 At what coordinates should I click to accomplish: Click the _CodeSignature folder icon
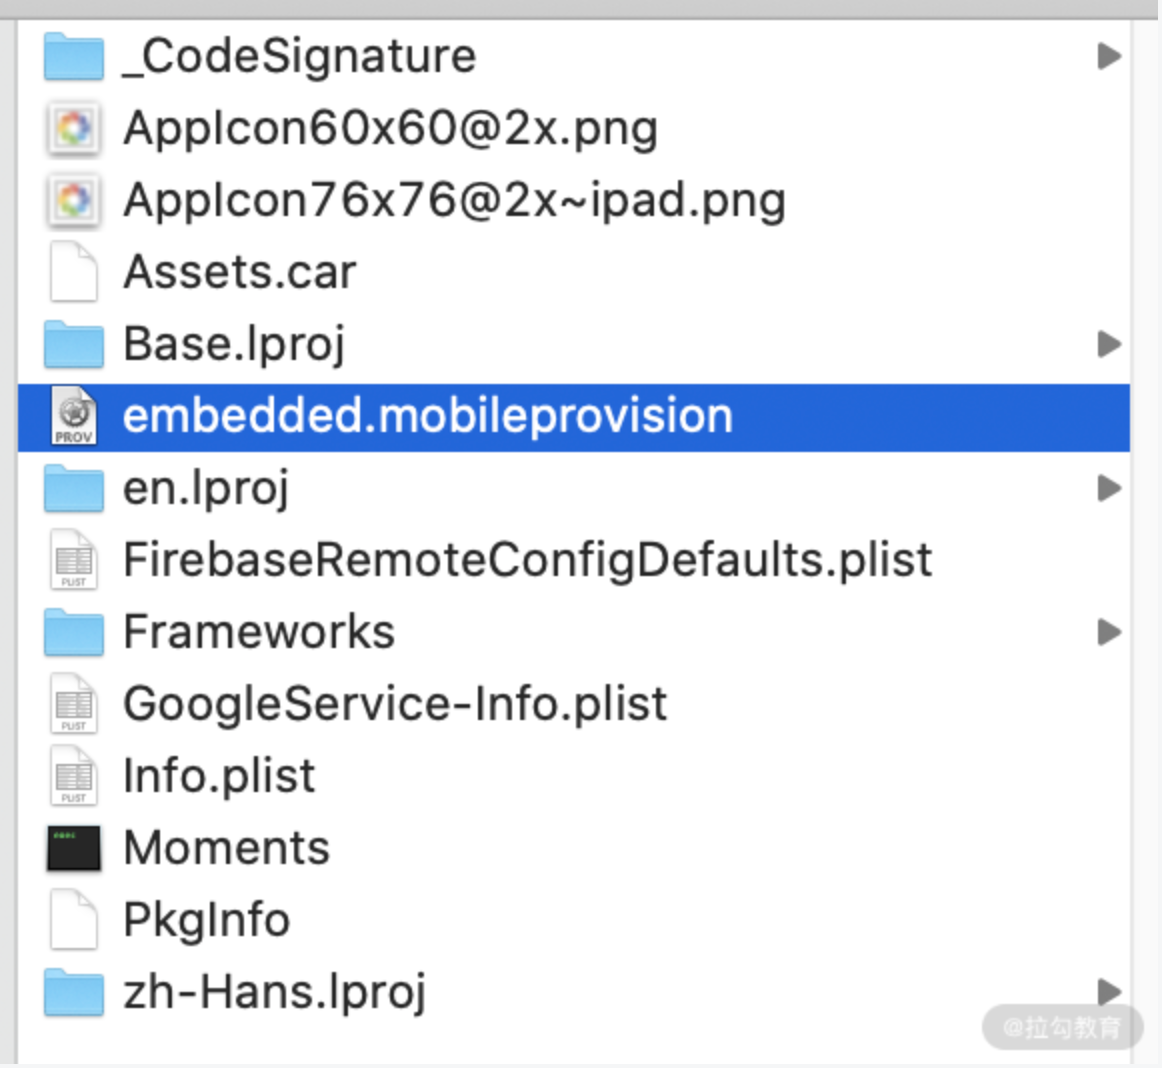[x=74, y=56]
